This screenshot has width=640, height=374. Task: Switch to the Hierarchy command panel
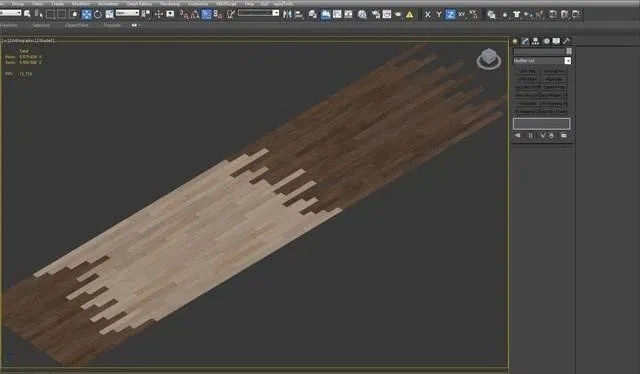[535, 41]
